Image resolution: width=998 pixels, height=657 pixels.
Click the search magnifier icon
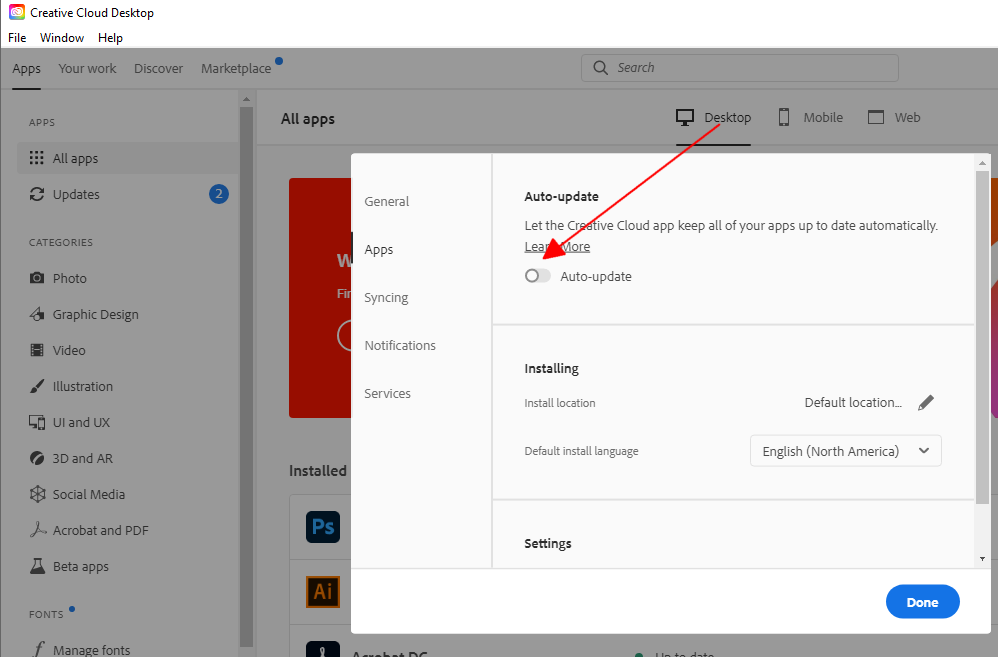(600, 67)
